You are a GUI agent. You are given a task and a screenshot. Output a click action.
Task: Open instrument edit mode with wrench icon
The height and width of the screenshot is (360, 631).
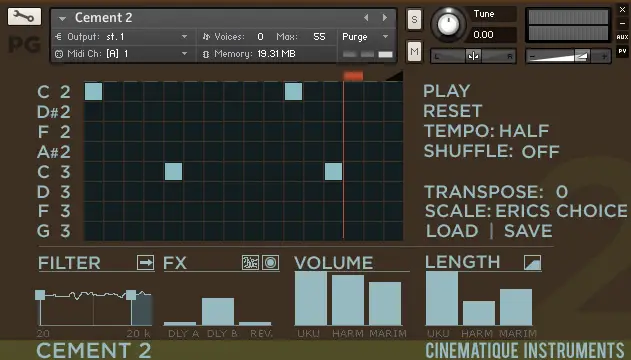24,16
